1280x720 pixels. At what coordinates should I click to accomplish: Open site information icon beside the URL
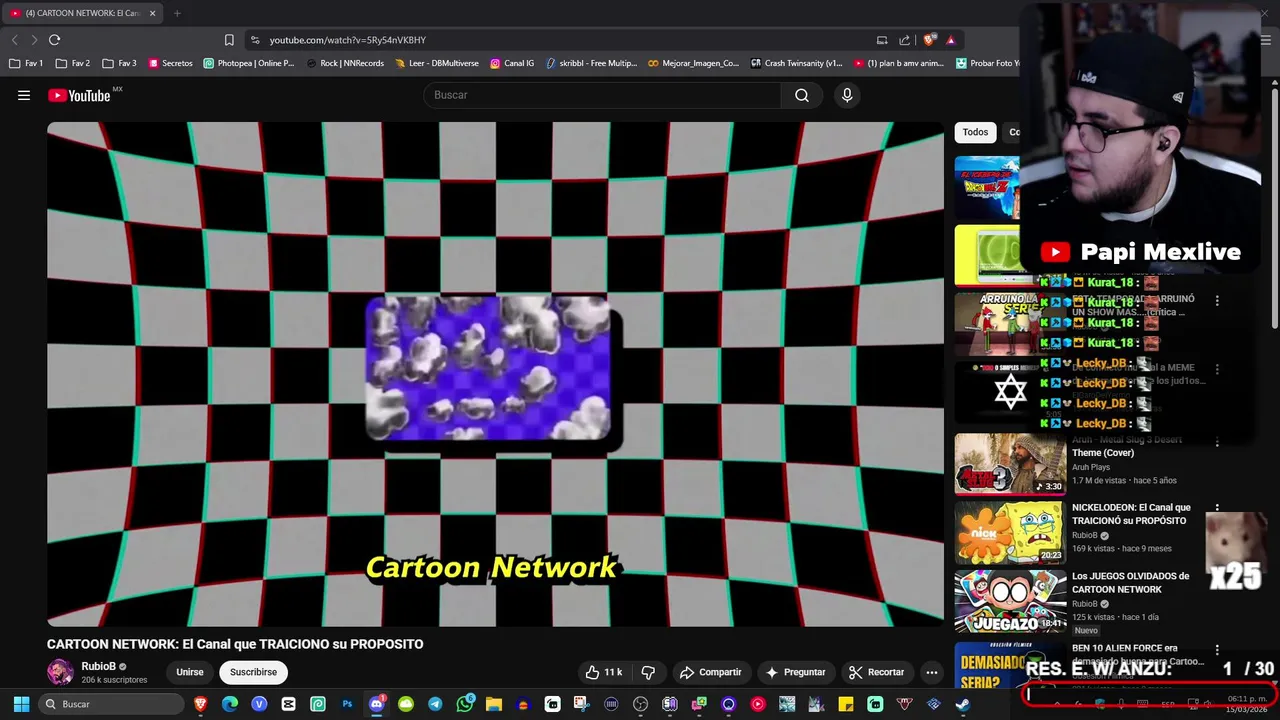point(255,40)
